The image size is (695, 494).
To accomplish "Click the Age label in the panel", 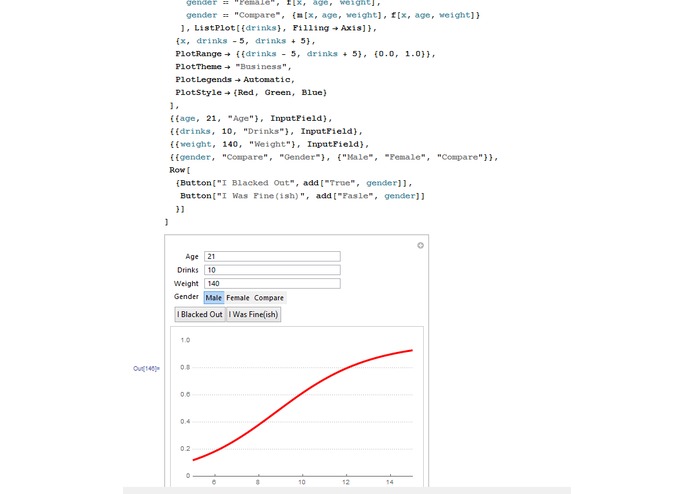I will (192, 257).
